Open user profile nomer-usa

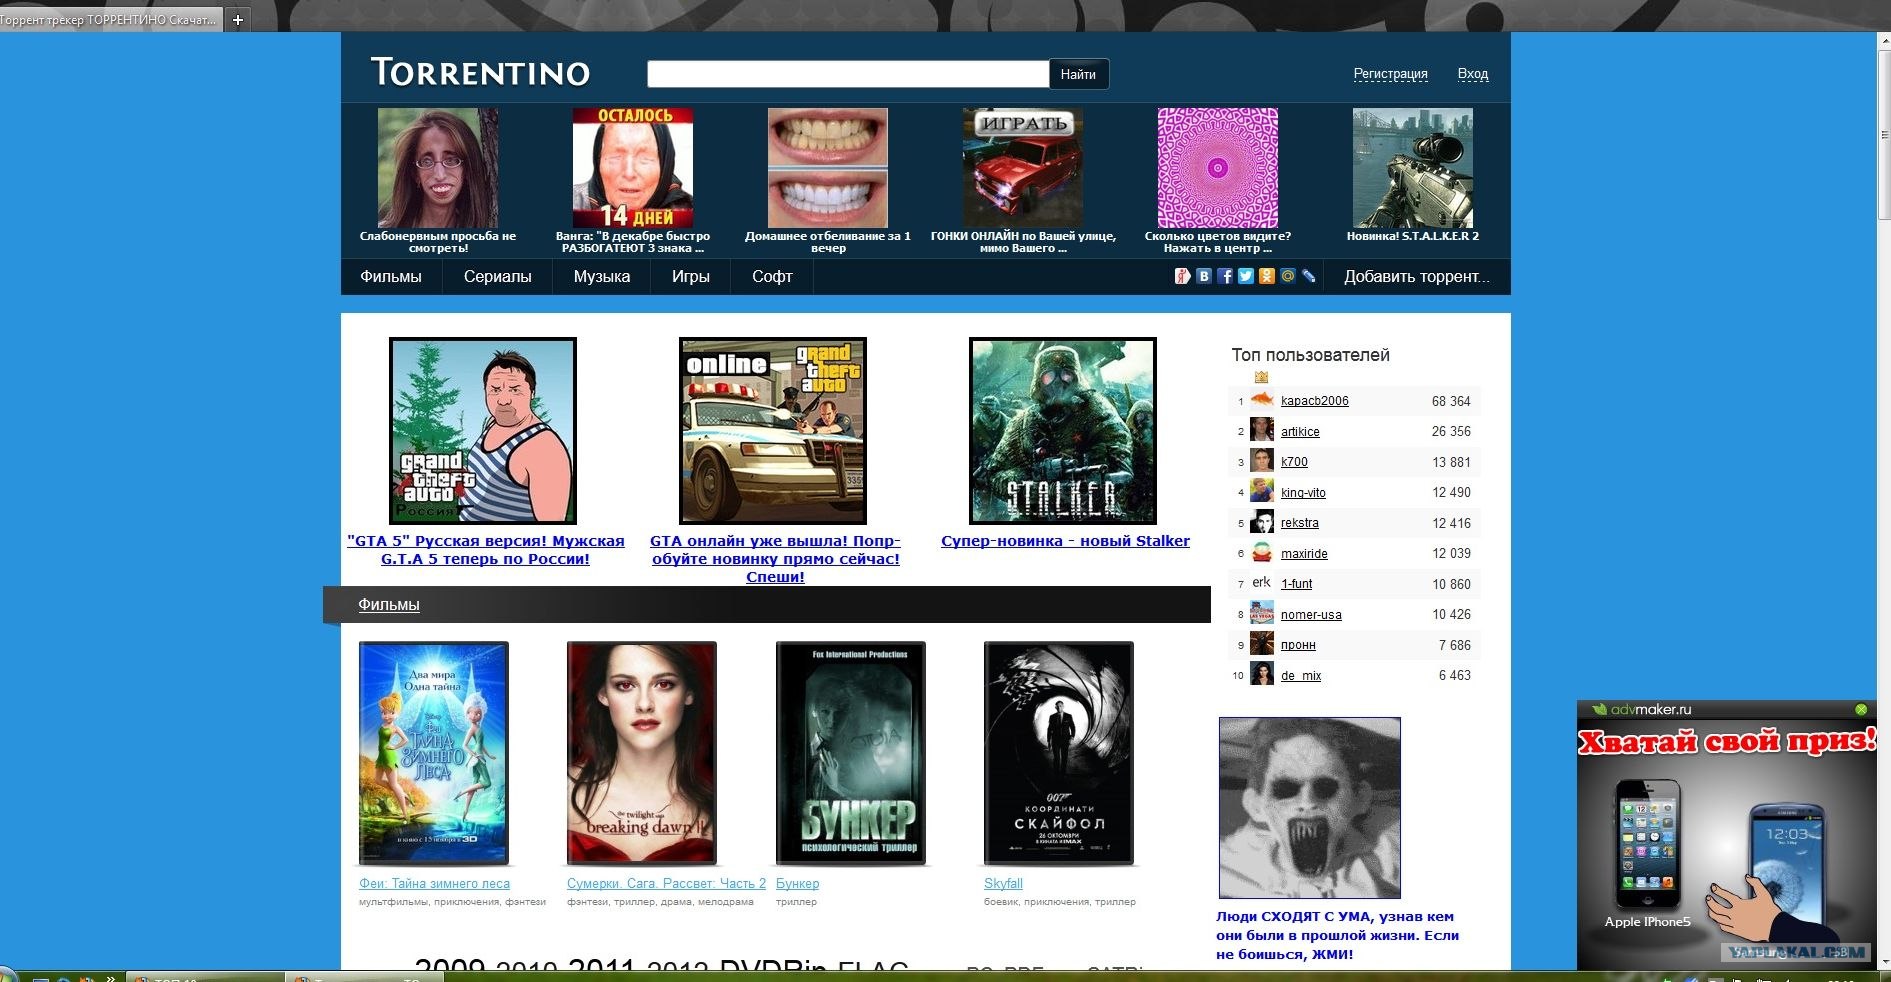point(1311,615)
